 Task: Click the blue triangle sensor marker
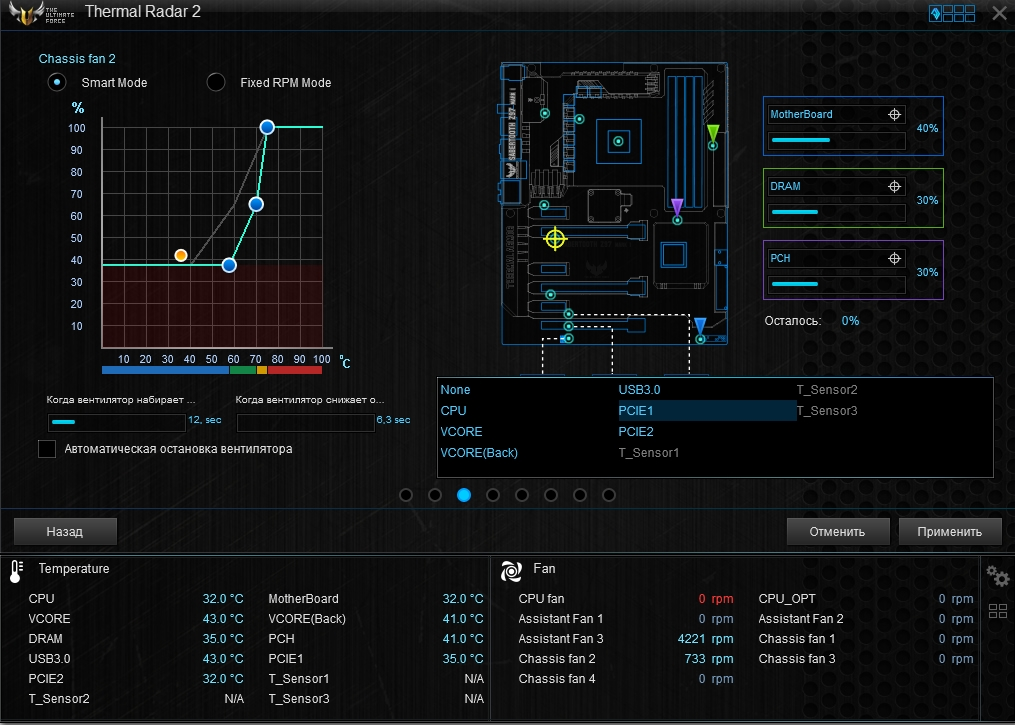700,326
